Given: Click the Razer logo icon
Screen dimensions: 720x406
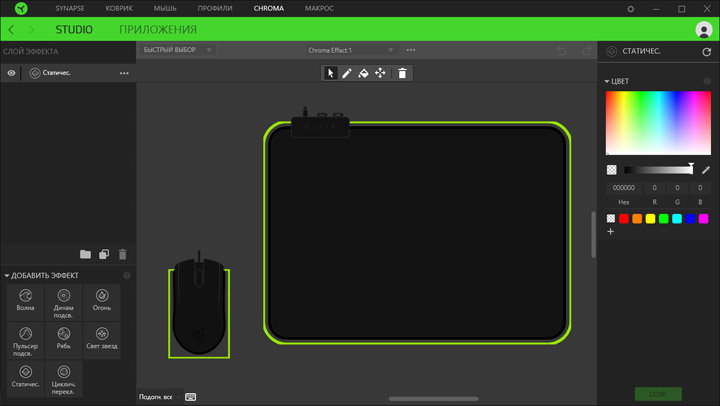Looking at the screenshot, I should point(21,8).
